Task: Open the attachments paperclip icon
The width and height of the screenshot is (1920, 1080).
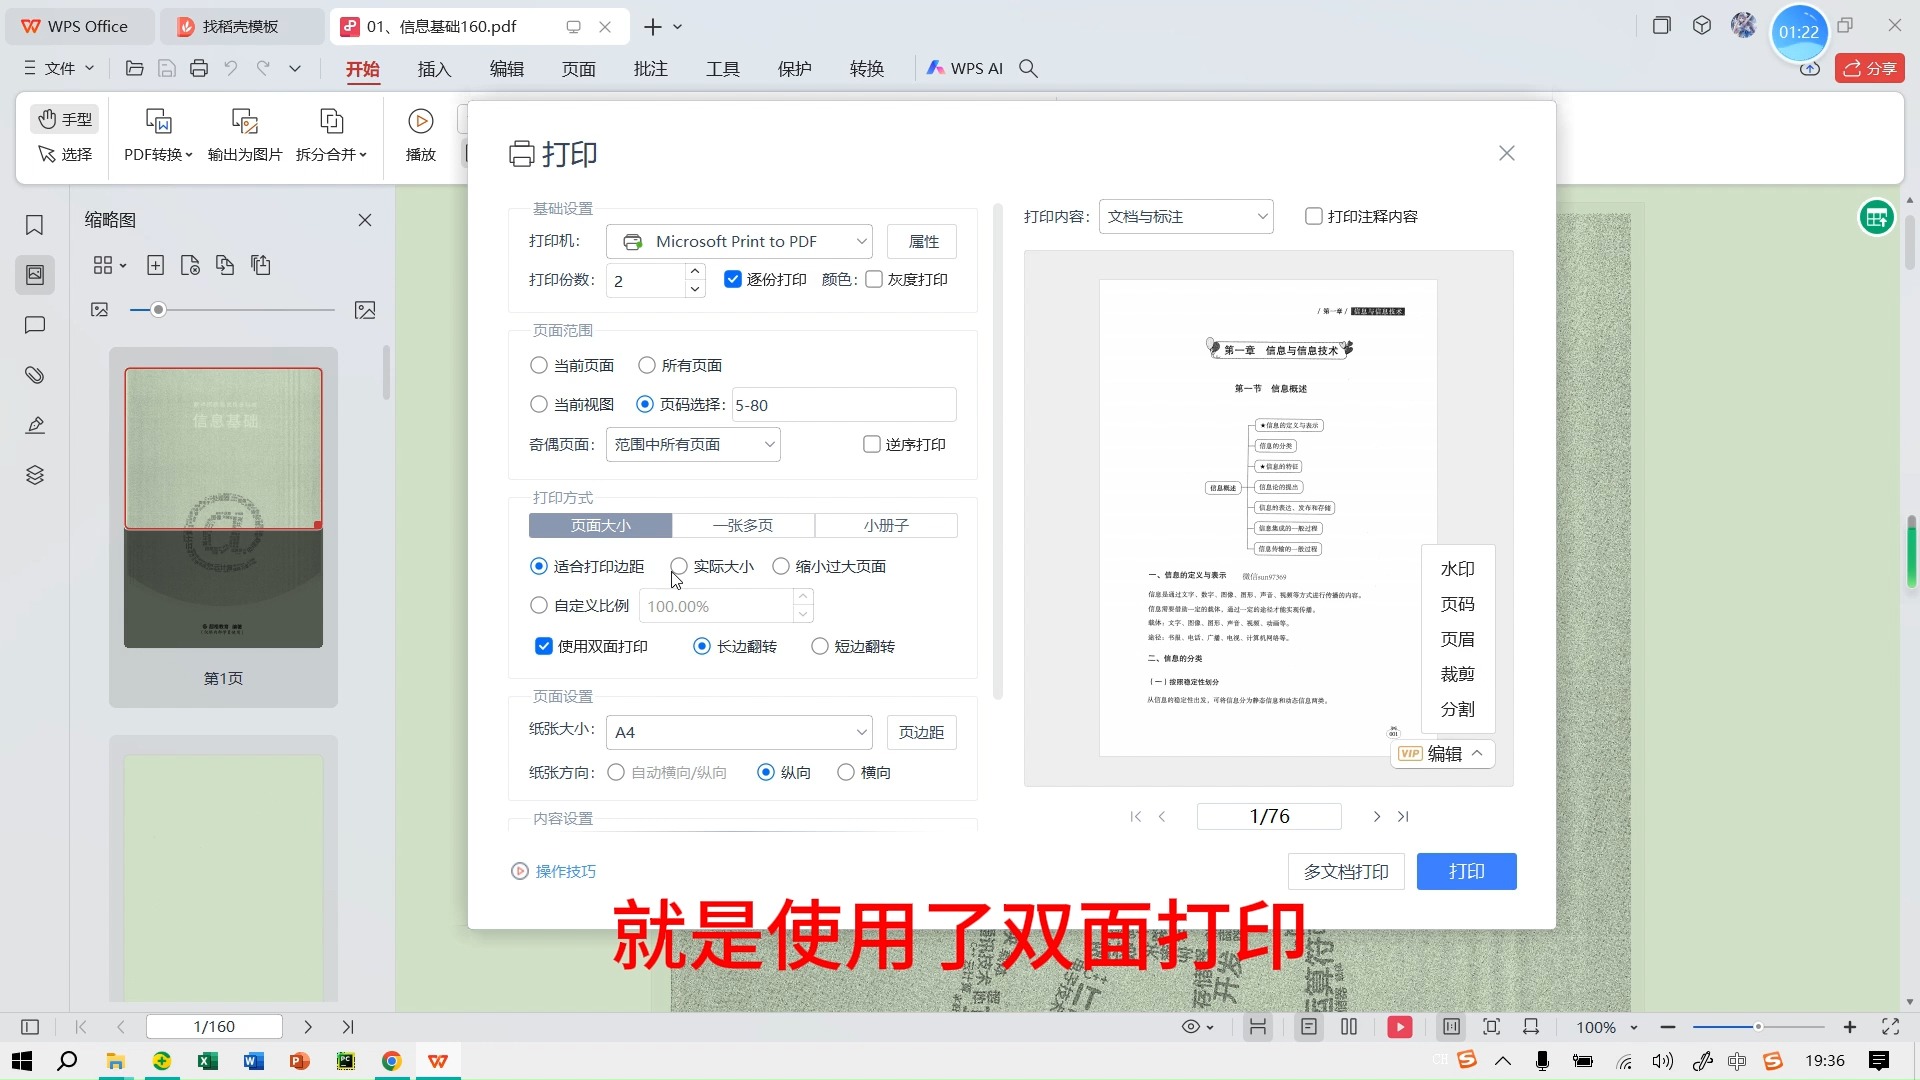Action: point(35,375)
